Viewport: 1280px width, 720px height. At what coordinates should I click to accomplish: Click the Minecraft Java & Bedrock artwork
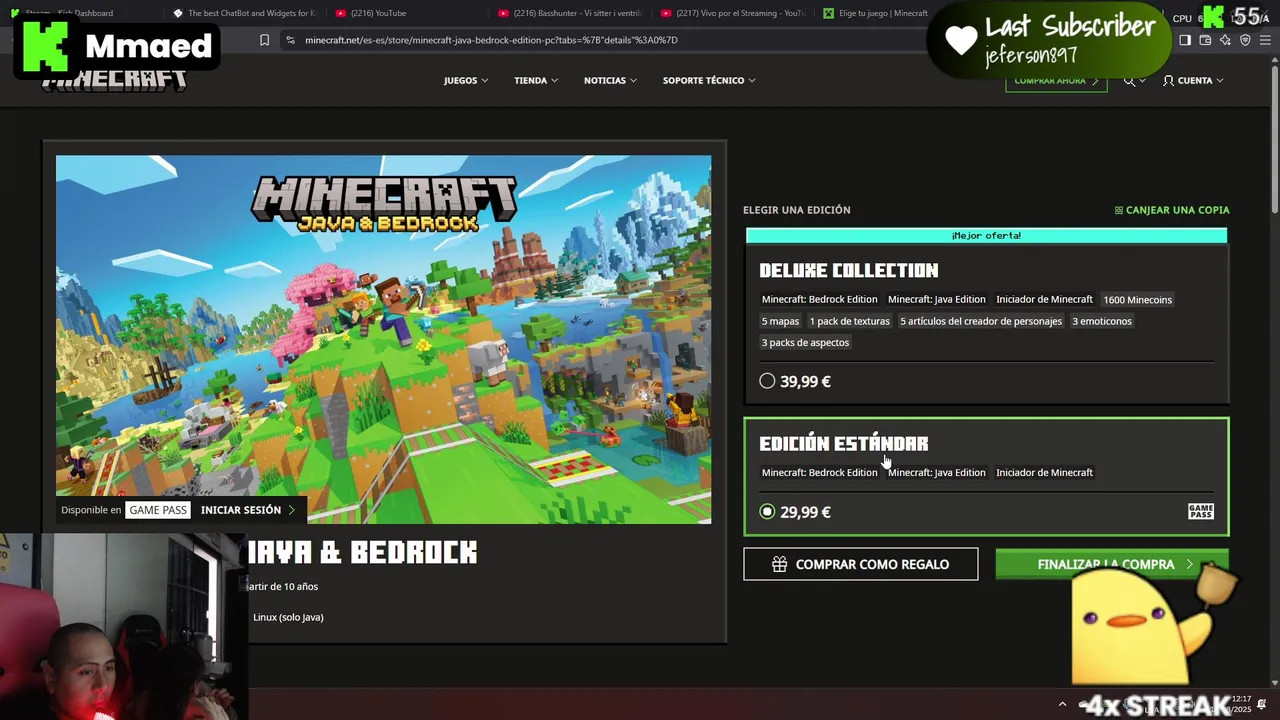[383, 339]
